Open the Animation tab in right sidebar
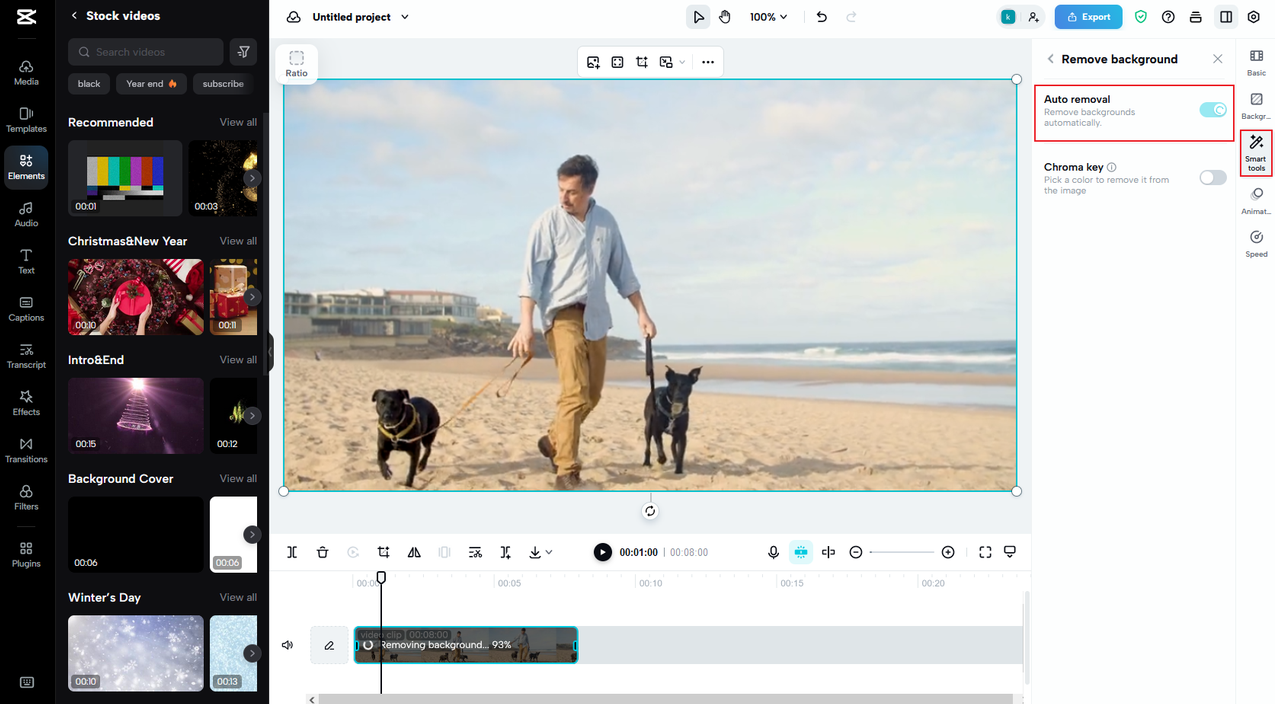 pyautogui.click(x=1256, y=201)
